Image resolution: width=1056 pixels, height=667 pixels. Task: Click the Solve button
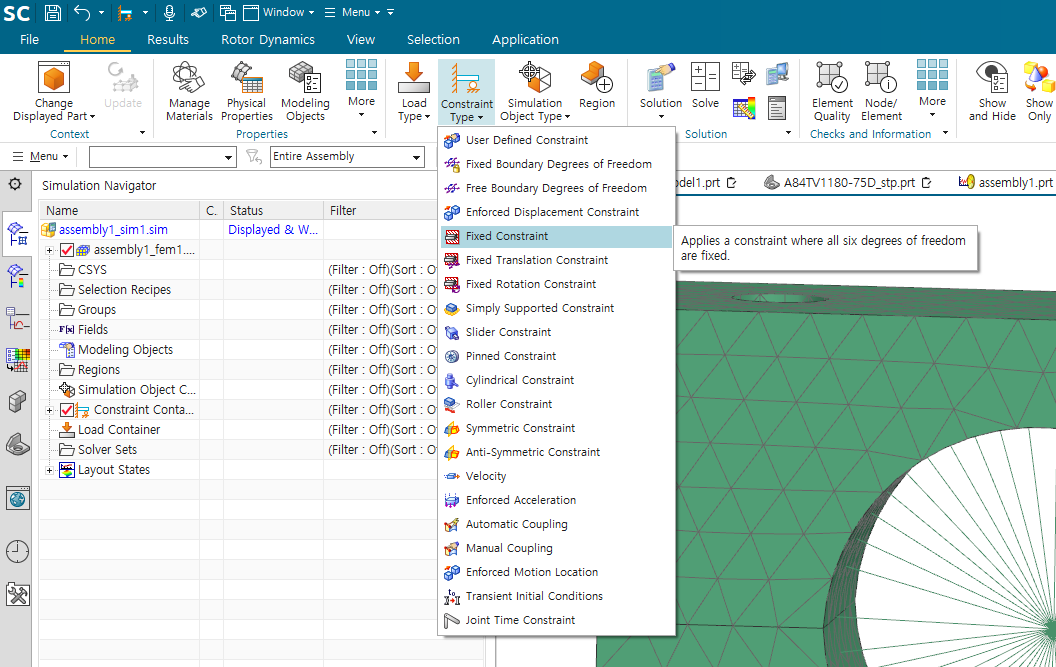705,86
